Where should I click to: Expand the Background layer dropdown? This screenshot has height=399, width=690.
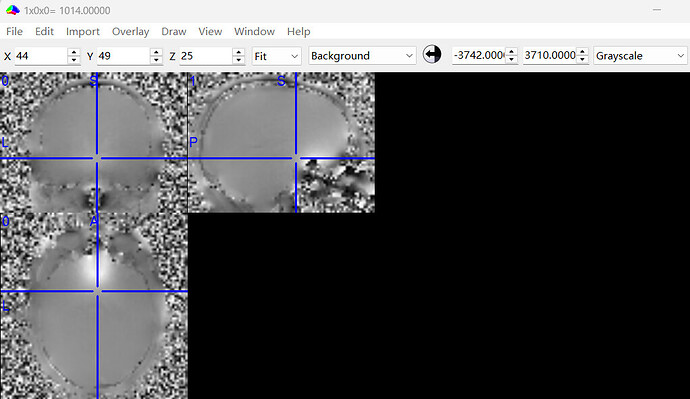(x=362, y=56)
